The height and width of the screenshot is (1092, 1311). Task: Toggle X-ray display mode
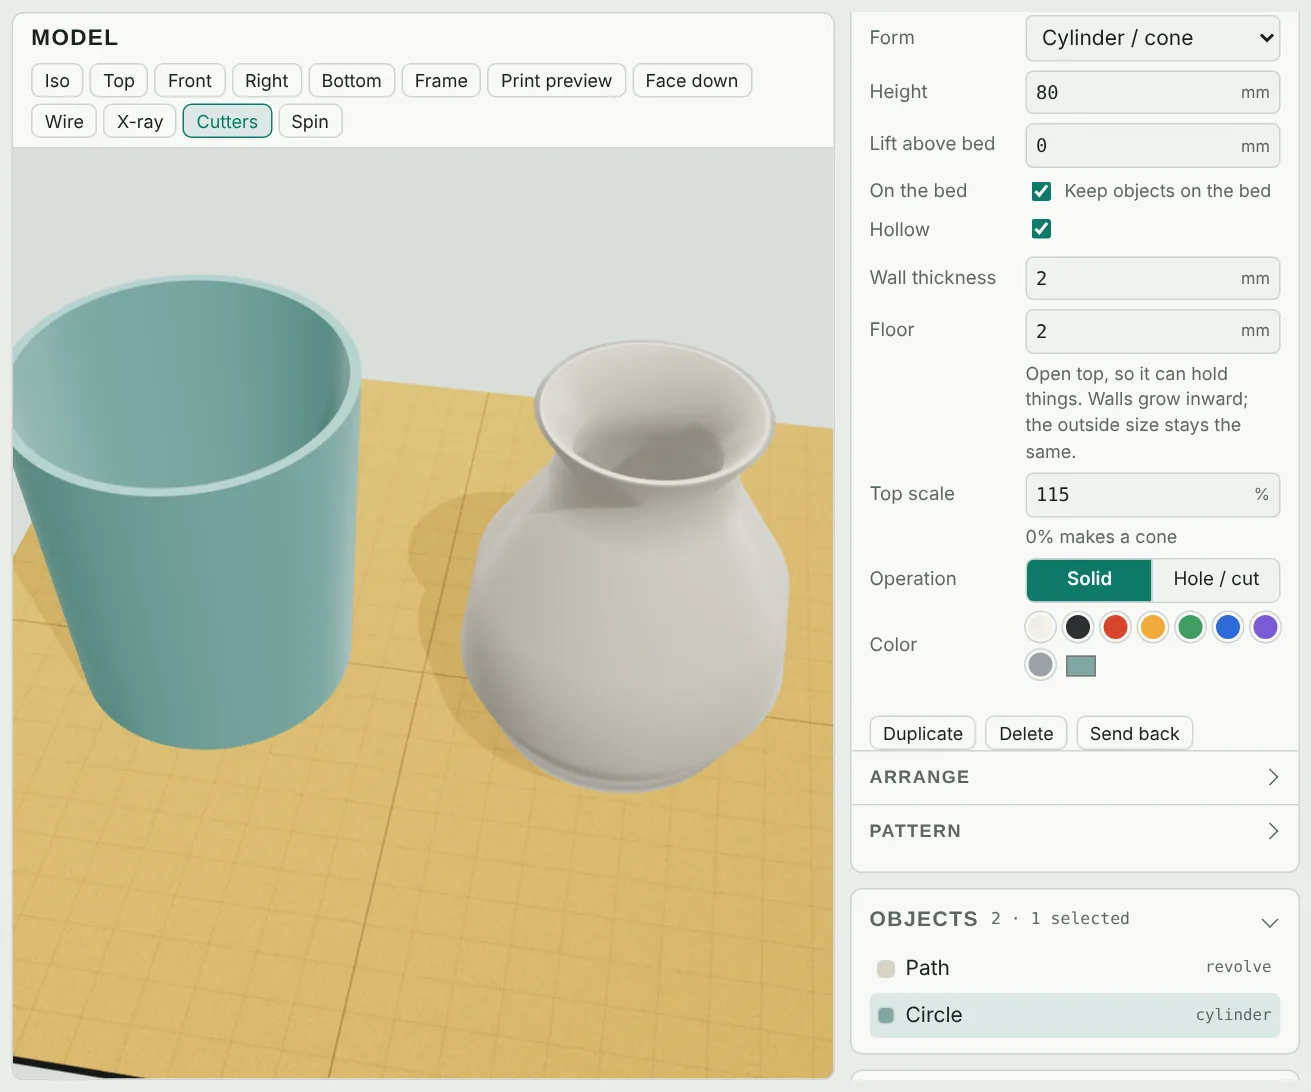[x=140, y=121]
